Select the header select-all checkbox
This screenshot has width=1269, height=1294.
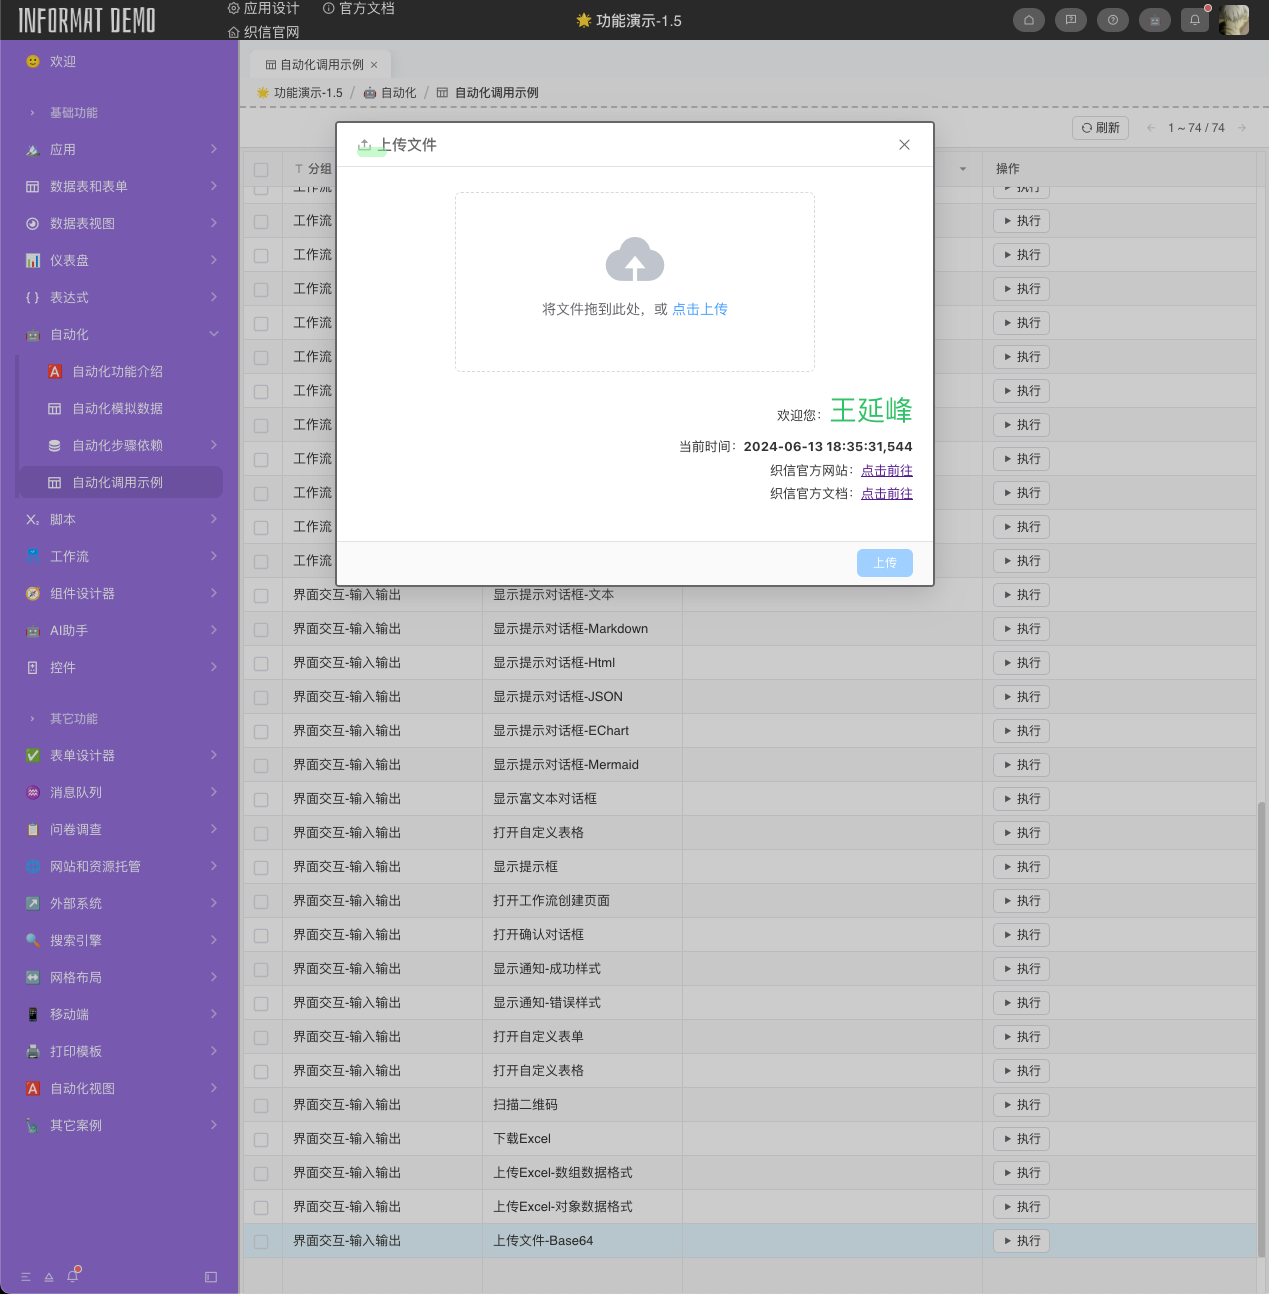pyautogui.click(x=261, y=169)
